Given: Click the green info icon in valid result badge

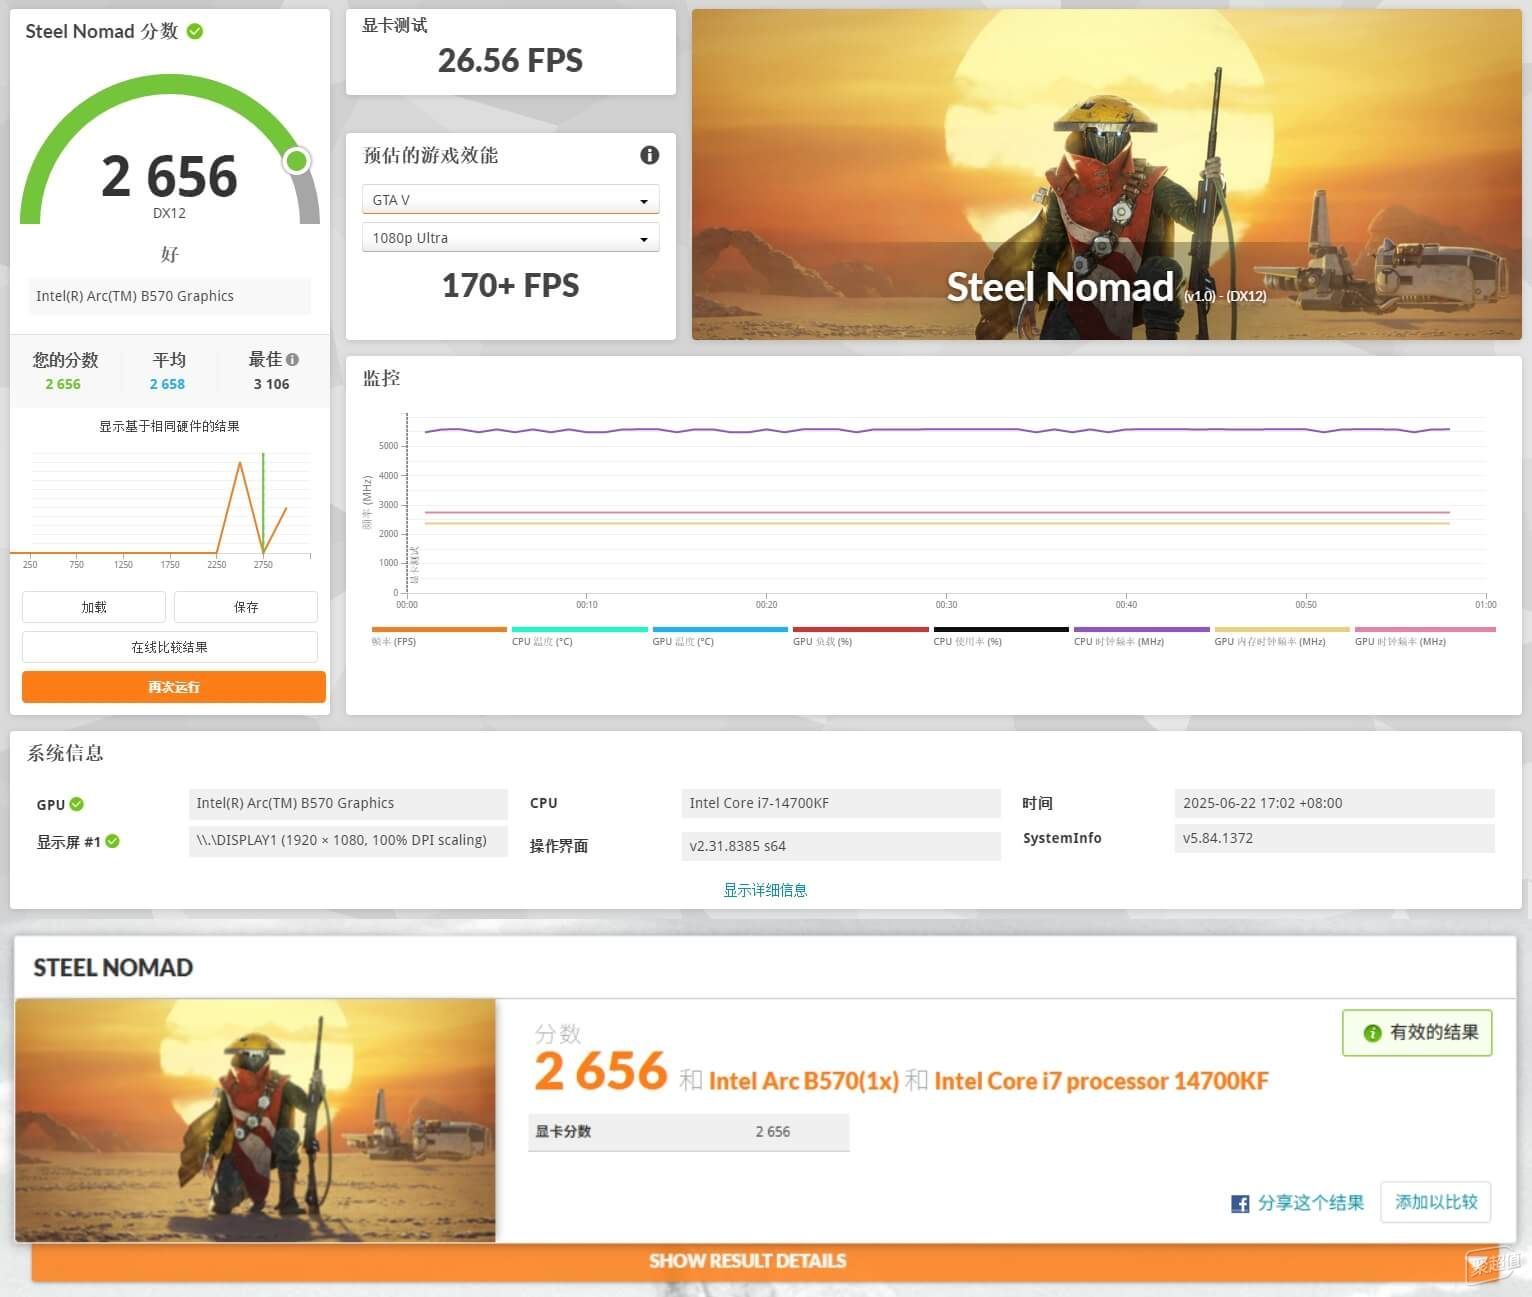Looking at the screenshot, I should click(x=1372, y=1033).
